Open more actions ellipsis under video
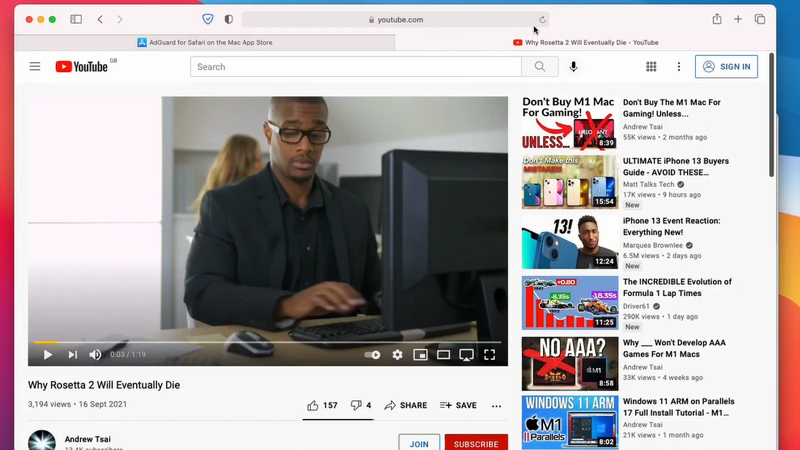The height and width of the screenshot is (450, 800). [x=496, y=406]
